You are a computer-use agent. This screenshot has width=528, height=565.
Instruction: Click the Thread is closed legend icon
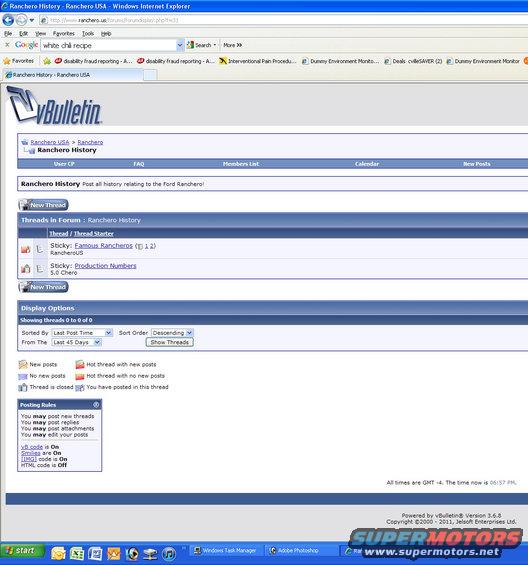click(23, 387)
